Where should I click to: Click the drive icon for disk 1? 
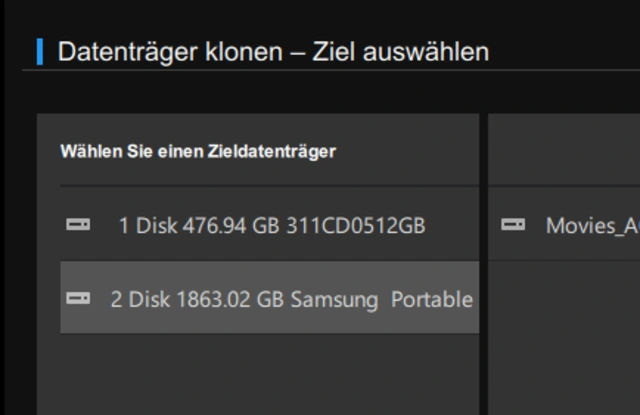coord(77,225)
